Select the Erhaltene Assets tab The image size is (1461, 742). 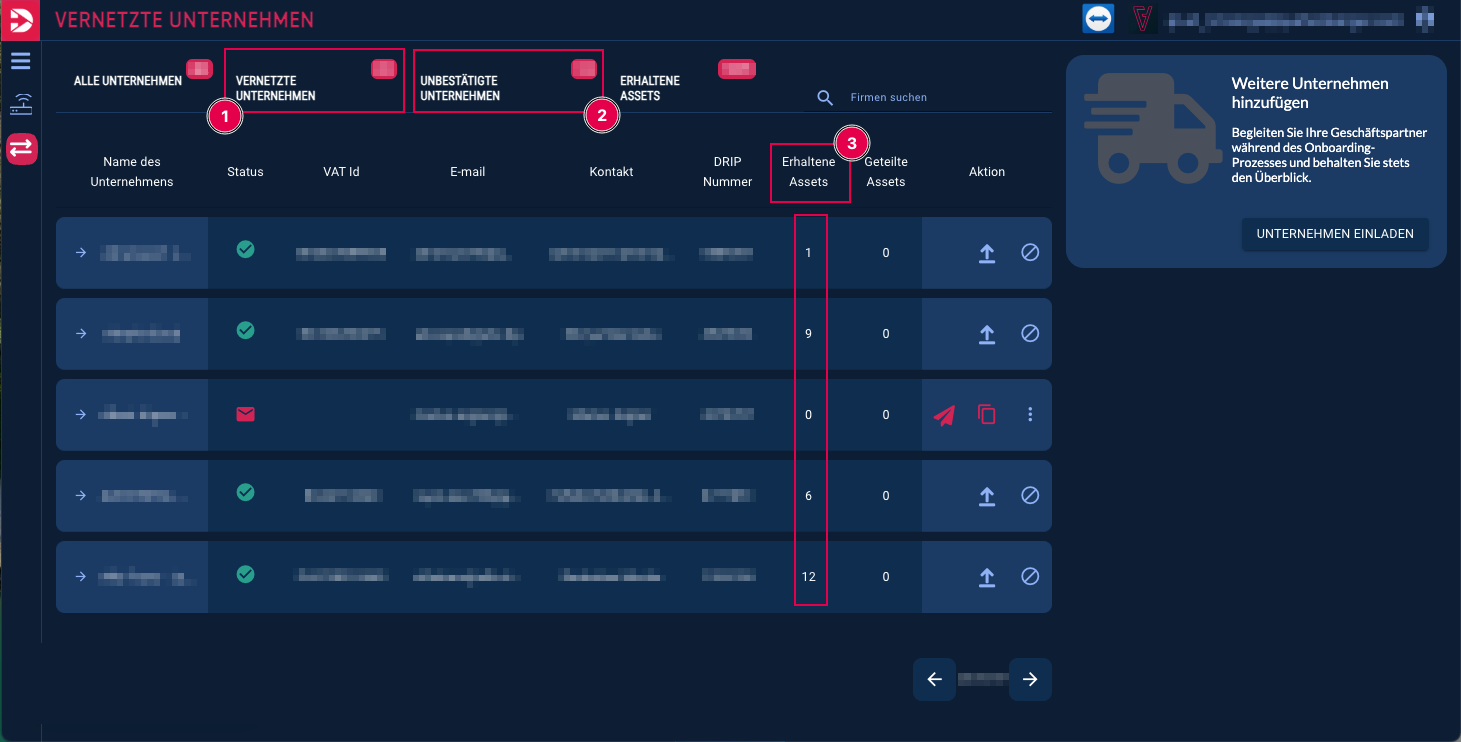[649, 88]
